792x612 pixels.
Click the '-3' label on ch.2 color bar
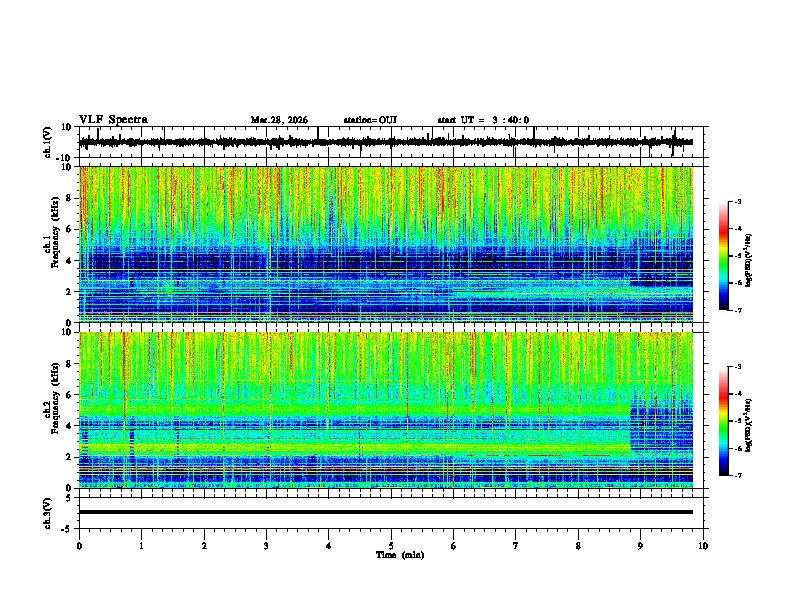[x=738, y=367]
